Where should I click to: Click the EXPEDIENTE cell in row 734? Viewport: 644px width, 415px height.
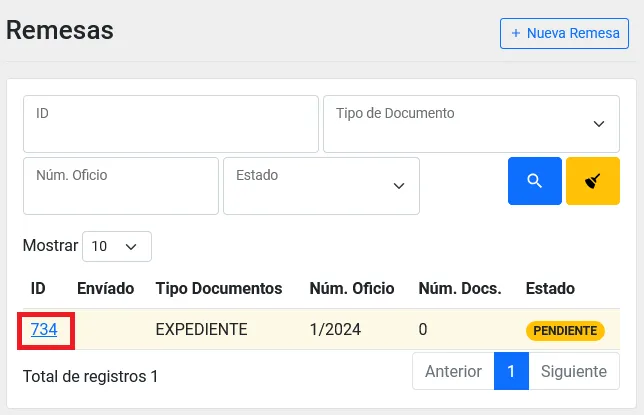[x=201, y=330]
